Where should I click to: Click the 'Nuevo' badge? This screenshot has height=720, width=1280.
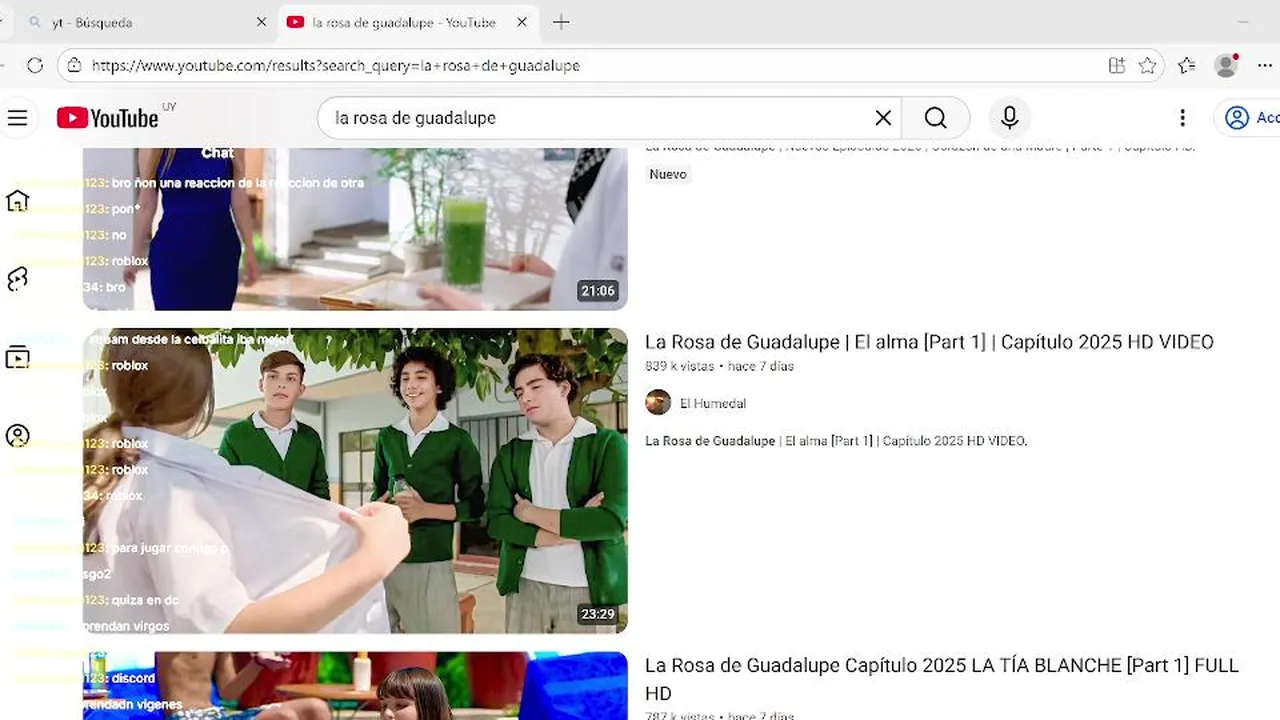coord(668,174)
